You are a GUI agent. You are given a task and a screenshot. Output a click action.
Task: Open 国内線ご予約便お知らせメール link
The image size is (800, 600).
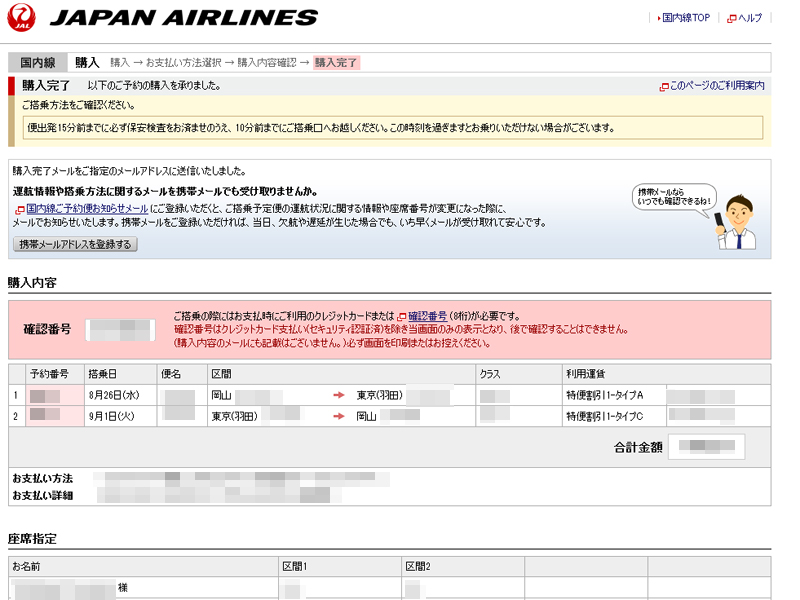click(x=87, y=209)
